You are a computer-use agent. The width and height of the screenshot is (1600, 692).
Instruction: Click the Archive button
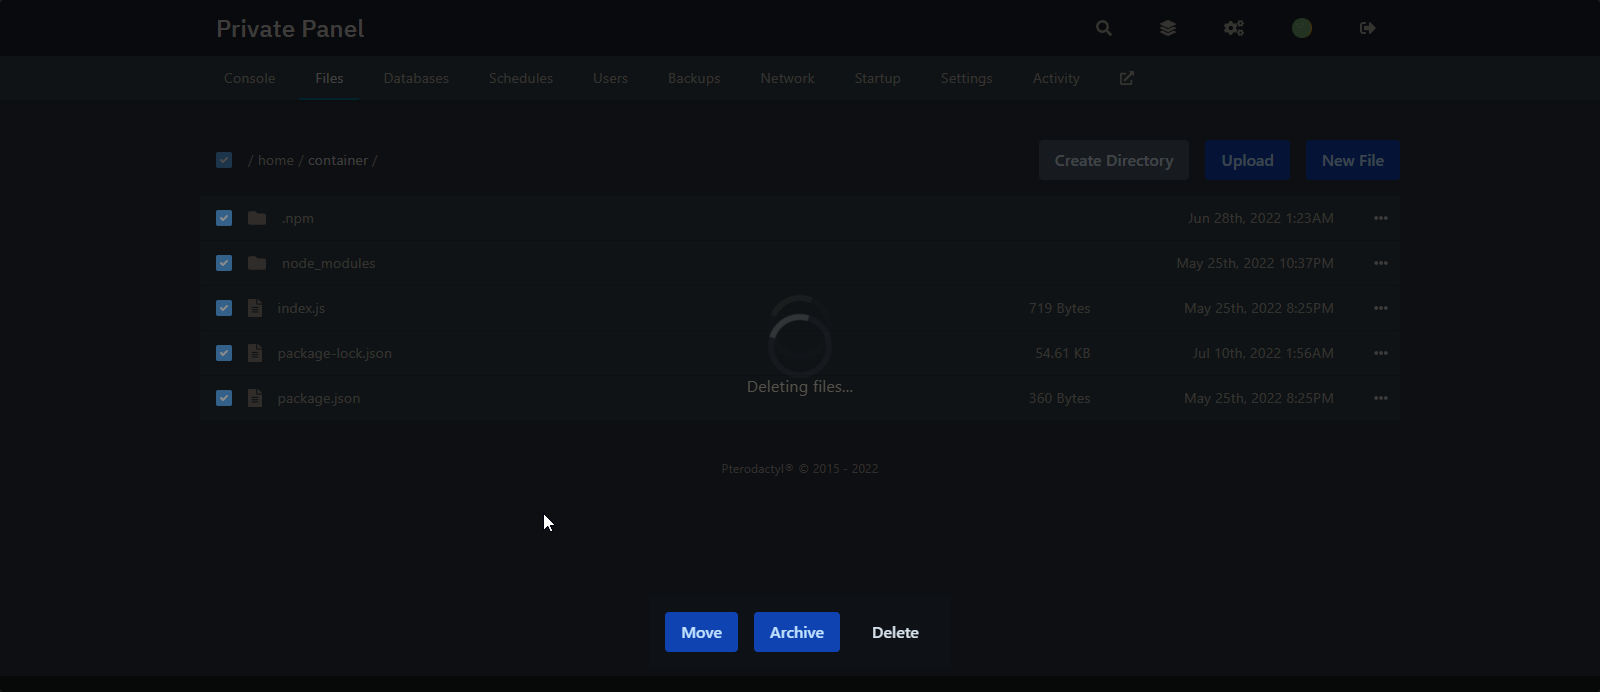[797, 632]
